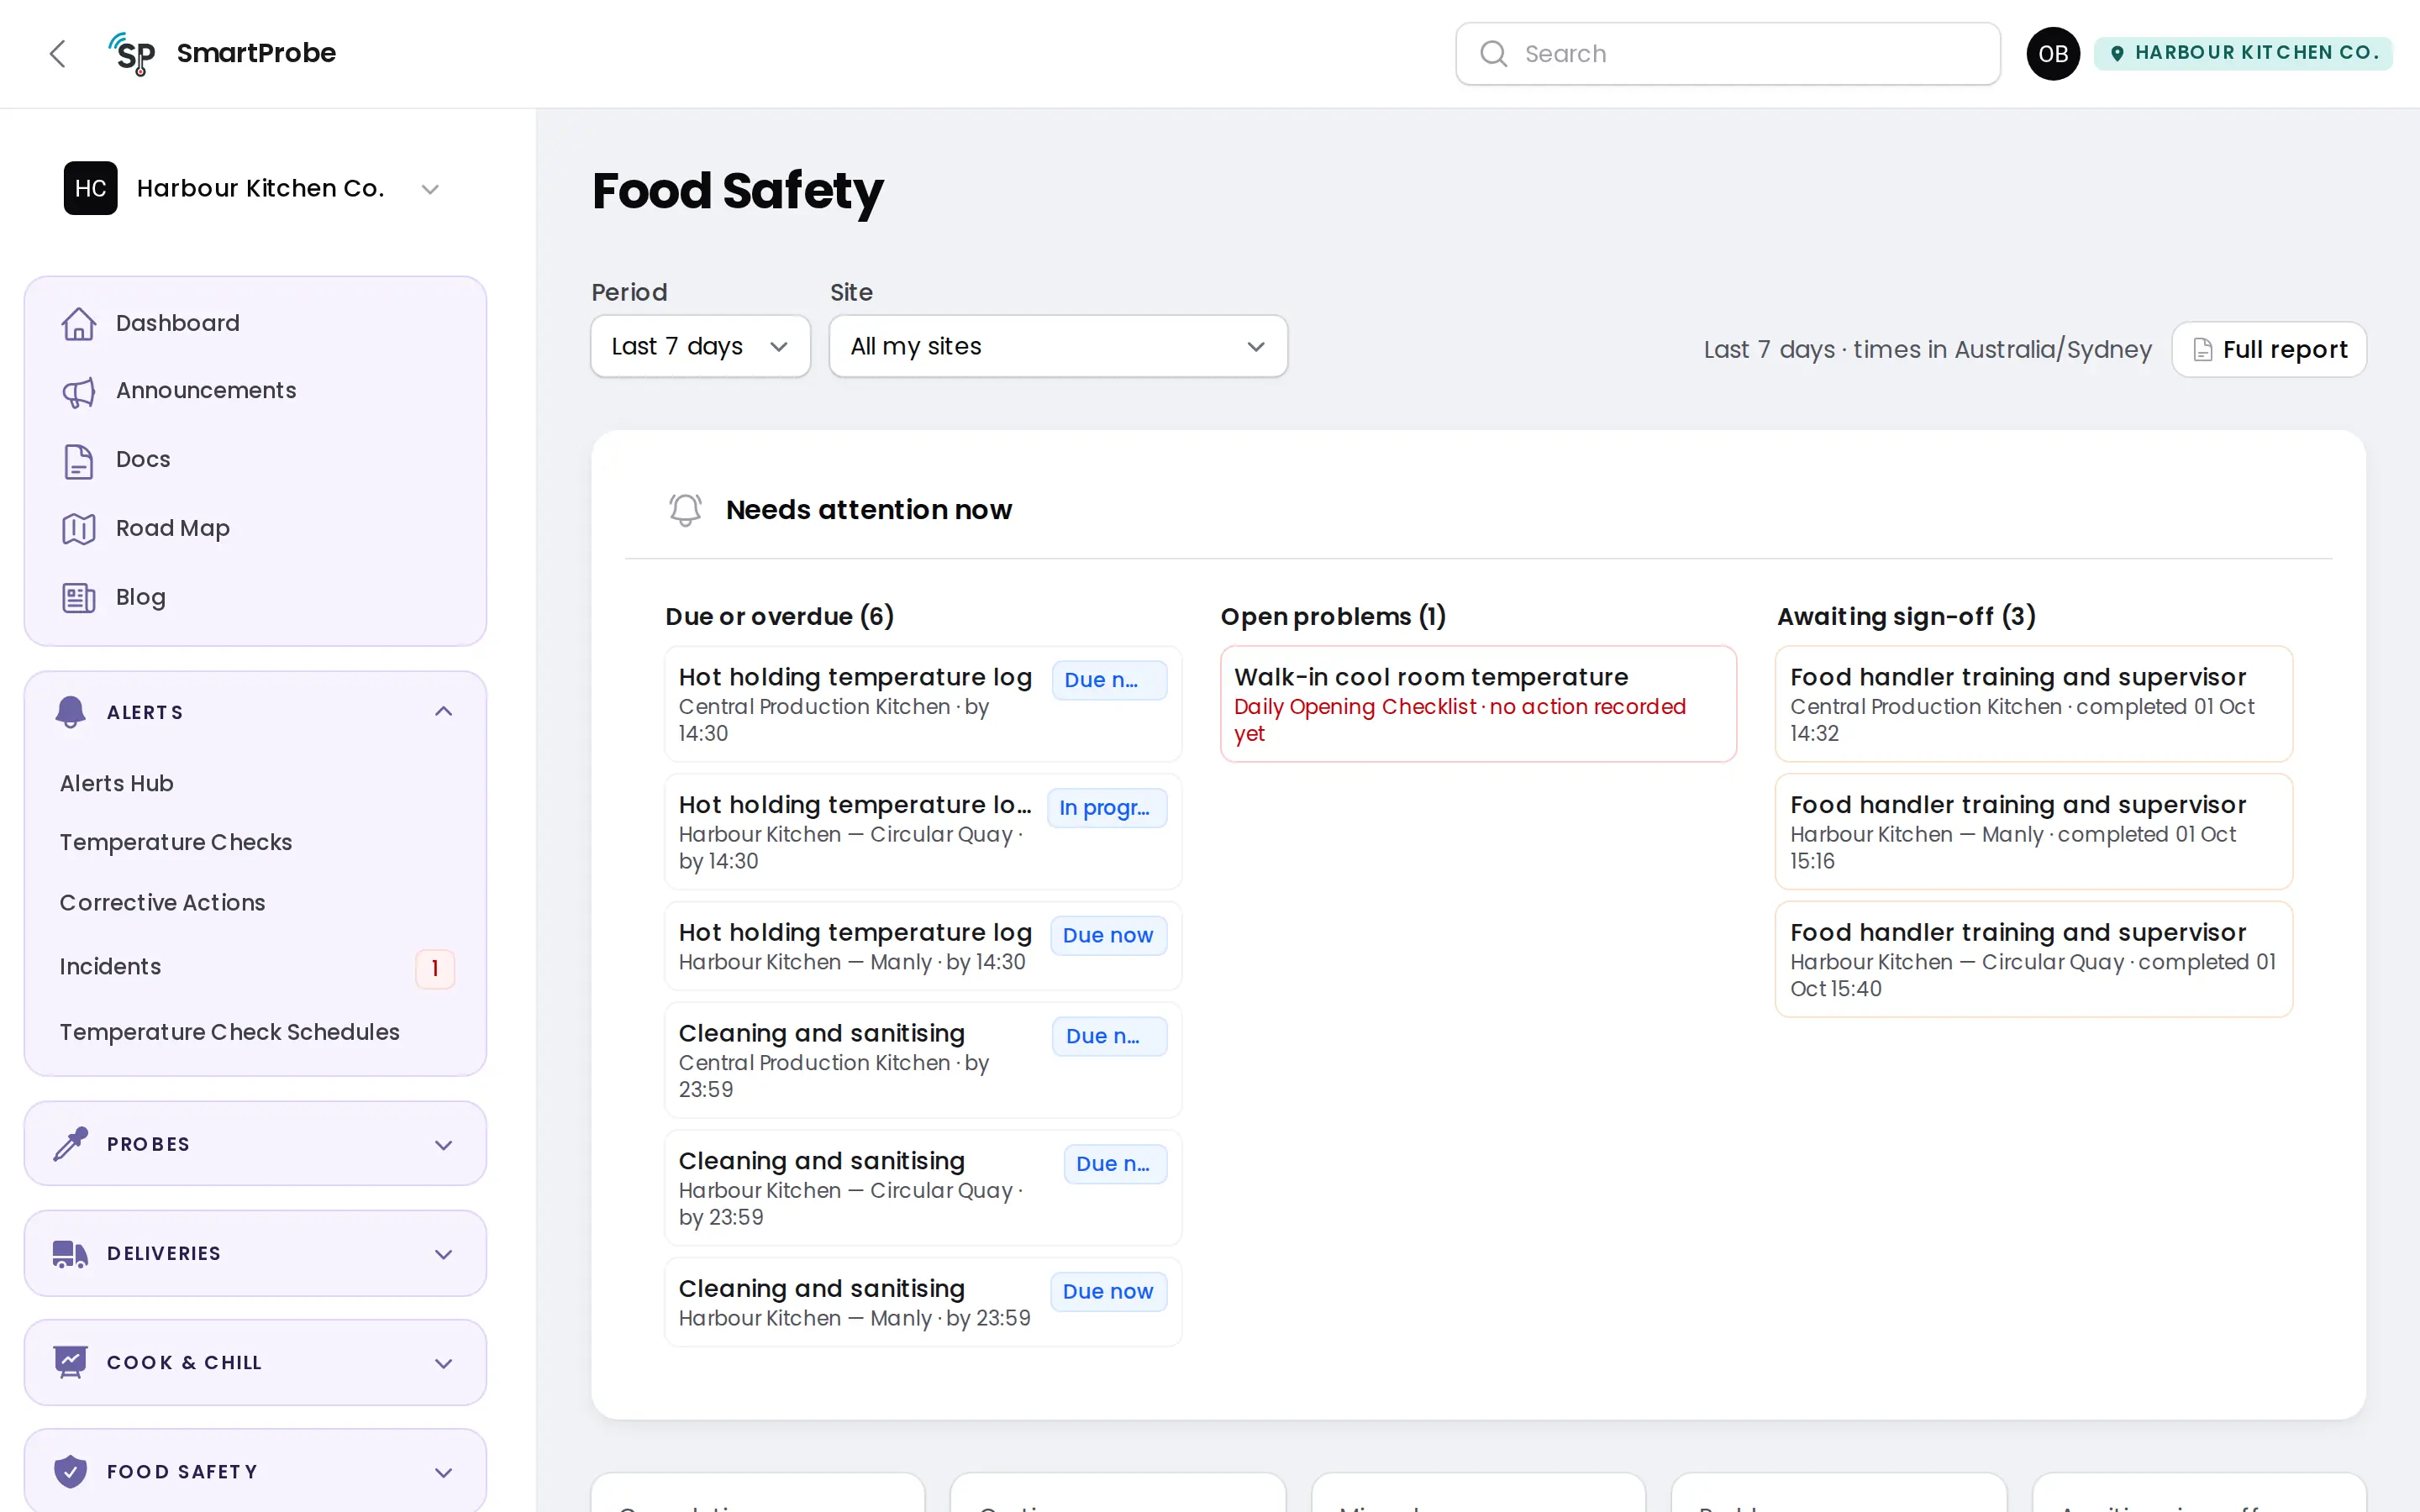Click the Deliveries truck icon
2420x1512 pixels.
pyautogui.click(x=70, y=1253)
